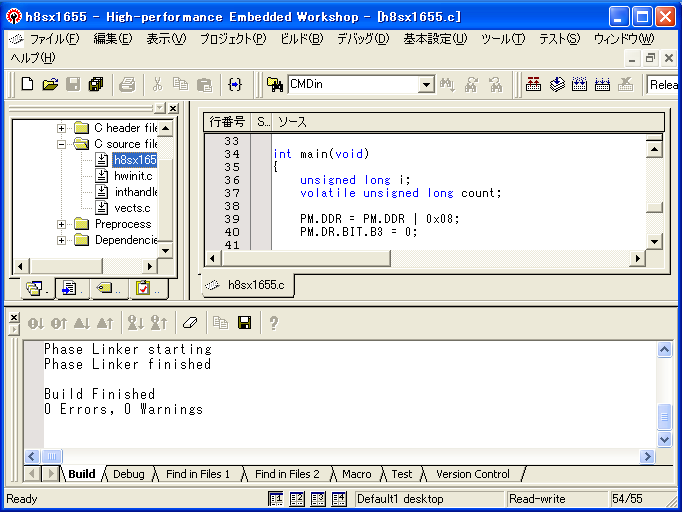The height and width of the screenshot is (512, 682).
Task: Click the copy output icon
Action: [x=221, y=323]
